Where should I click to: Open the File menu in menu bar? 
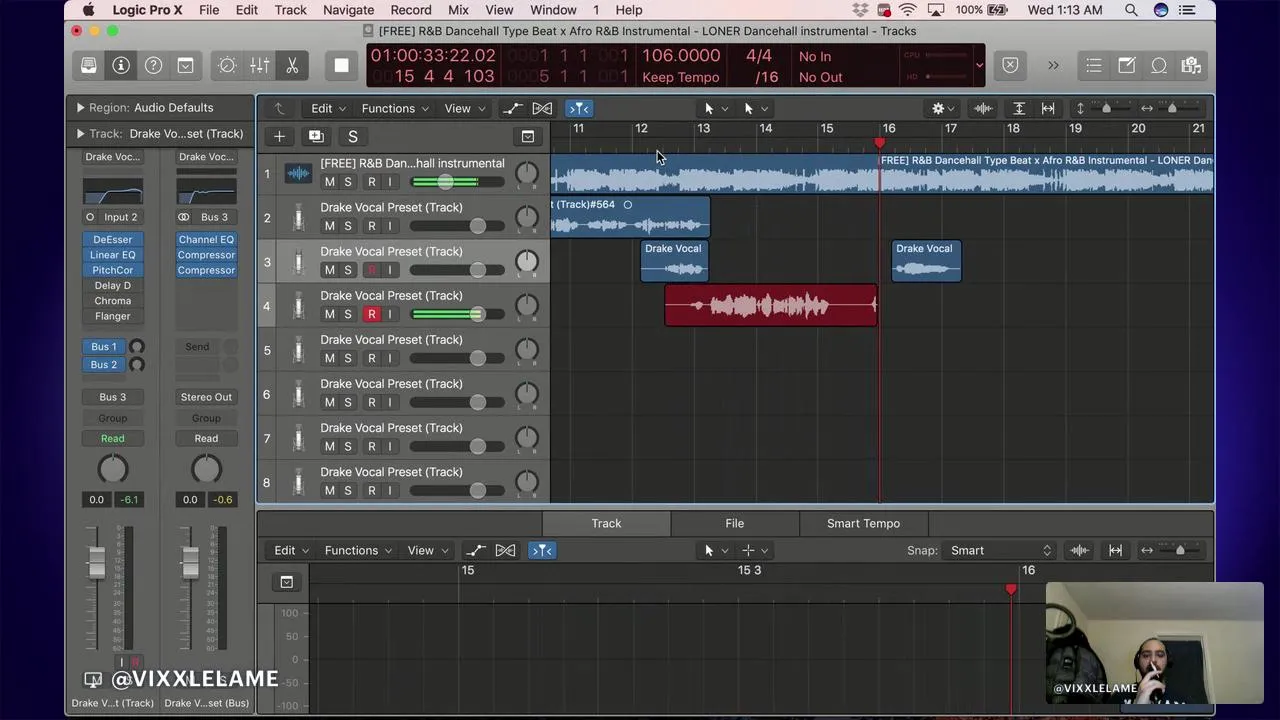coord(209,10)
